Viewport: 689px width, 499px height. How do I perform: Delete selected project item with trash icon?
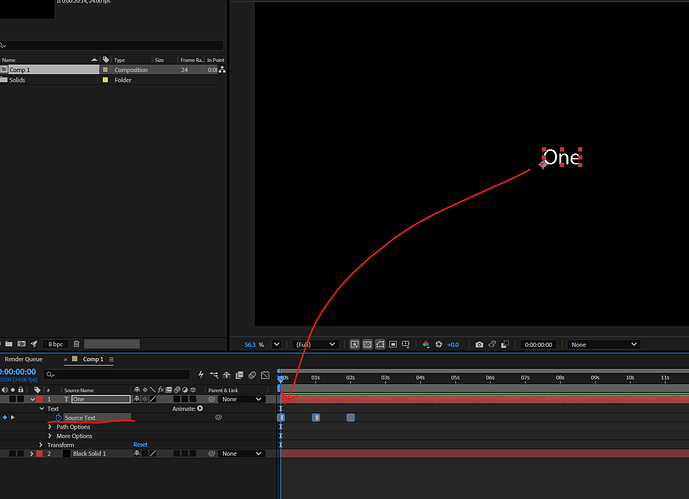click(x=76, y=344)
